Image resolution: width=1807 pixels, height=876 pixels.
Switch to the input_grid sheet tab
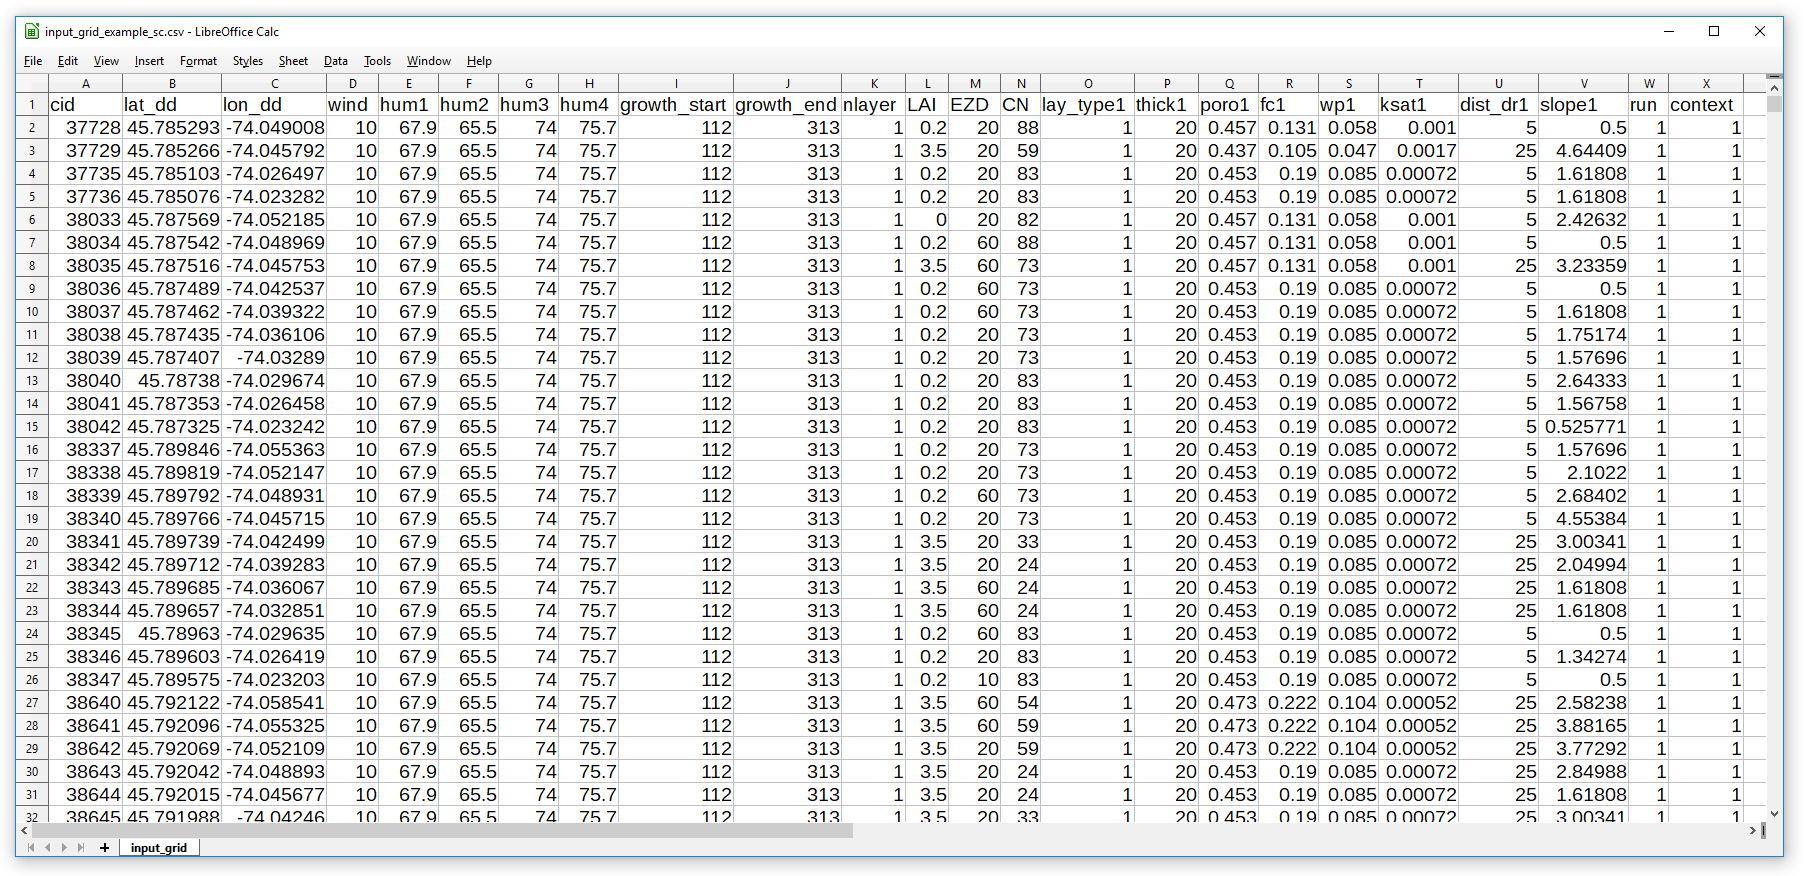(x=159, y=848)
